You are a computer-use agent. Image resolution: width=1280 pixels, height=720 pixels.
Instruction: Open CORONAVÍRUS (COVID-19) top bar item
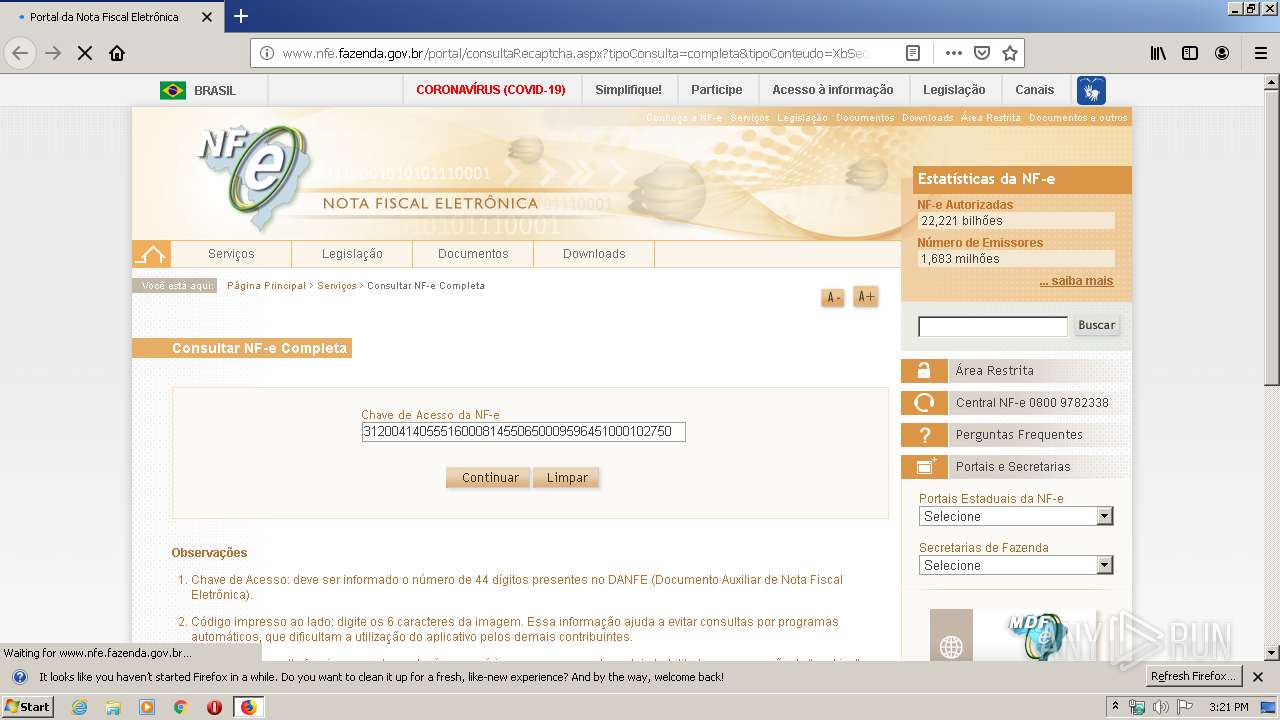tap(491, 90)
